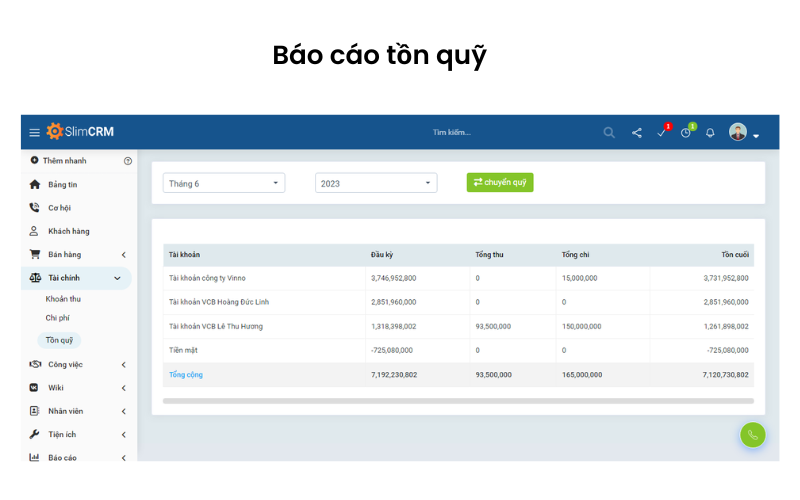
Task: Go to Bảng tin menu label
Action: [63, 184]
